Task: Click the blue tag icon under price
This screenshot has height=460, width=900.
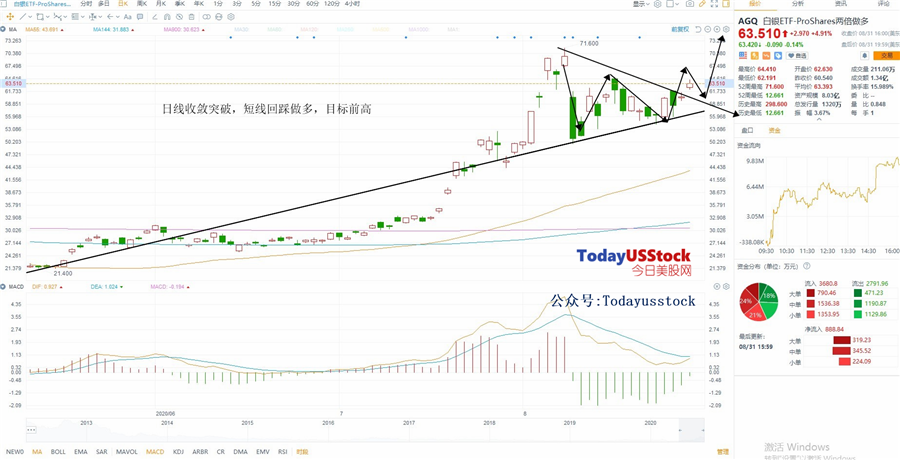Action: pos(778,56)
